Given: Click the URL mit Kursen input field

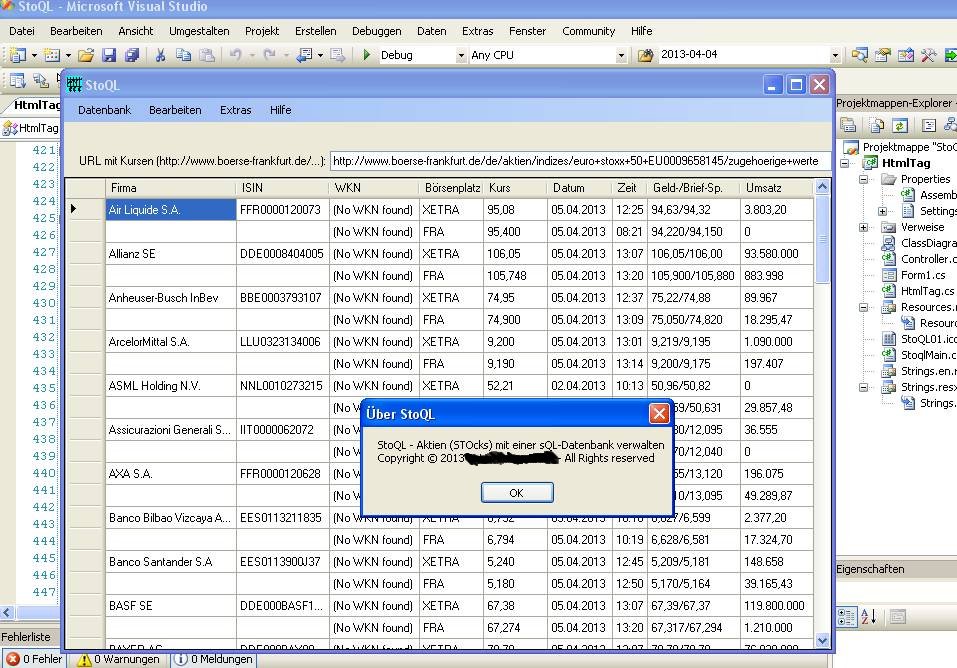Looking at the screenshot, I should coord(579,161).
